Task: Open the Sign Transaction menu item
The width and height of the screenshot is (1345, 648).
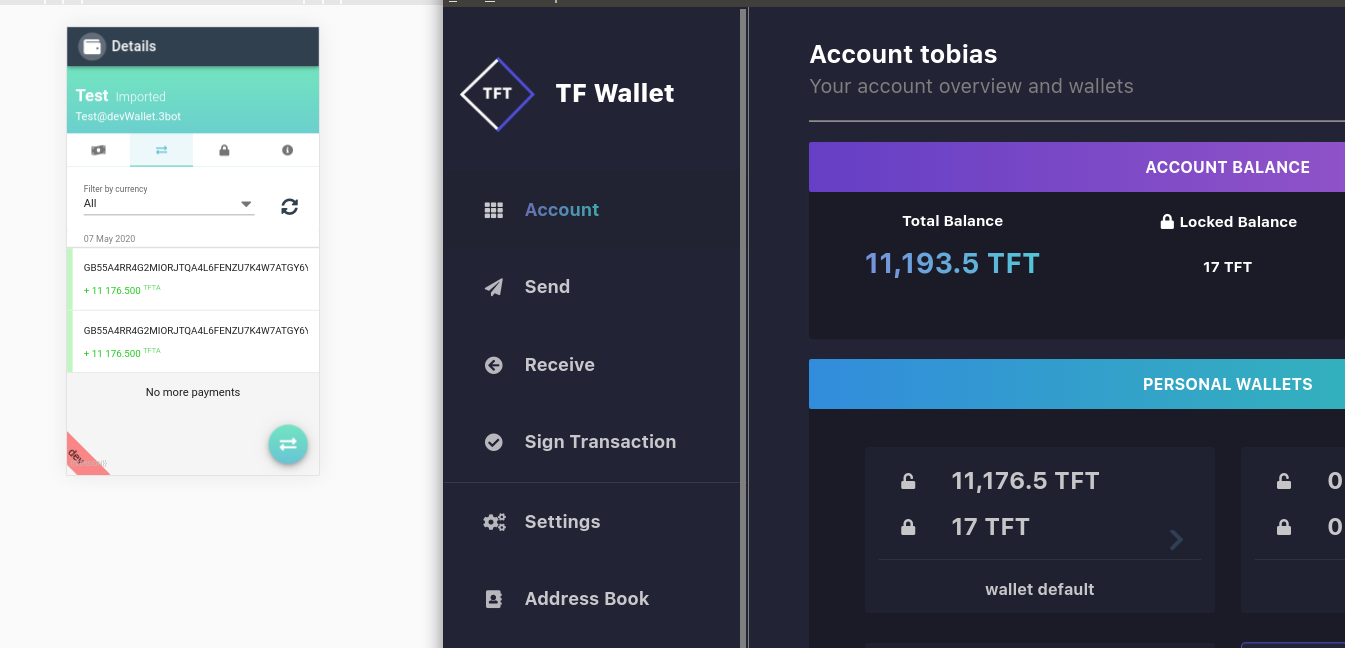Action: point(600,441)
